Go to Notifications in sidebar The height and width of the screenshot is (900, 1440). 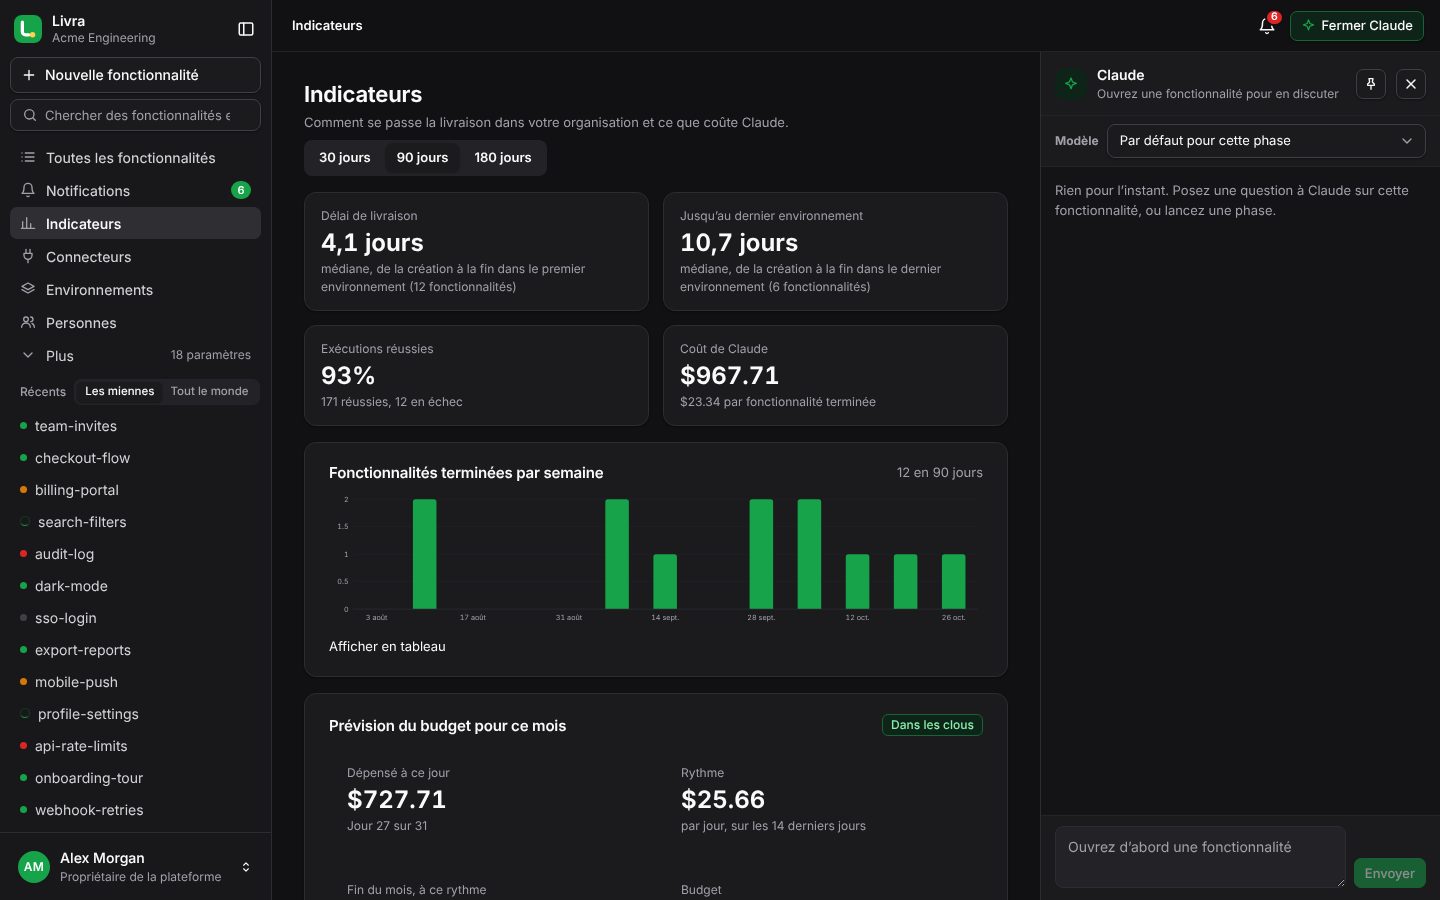point(135,191)
